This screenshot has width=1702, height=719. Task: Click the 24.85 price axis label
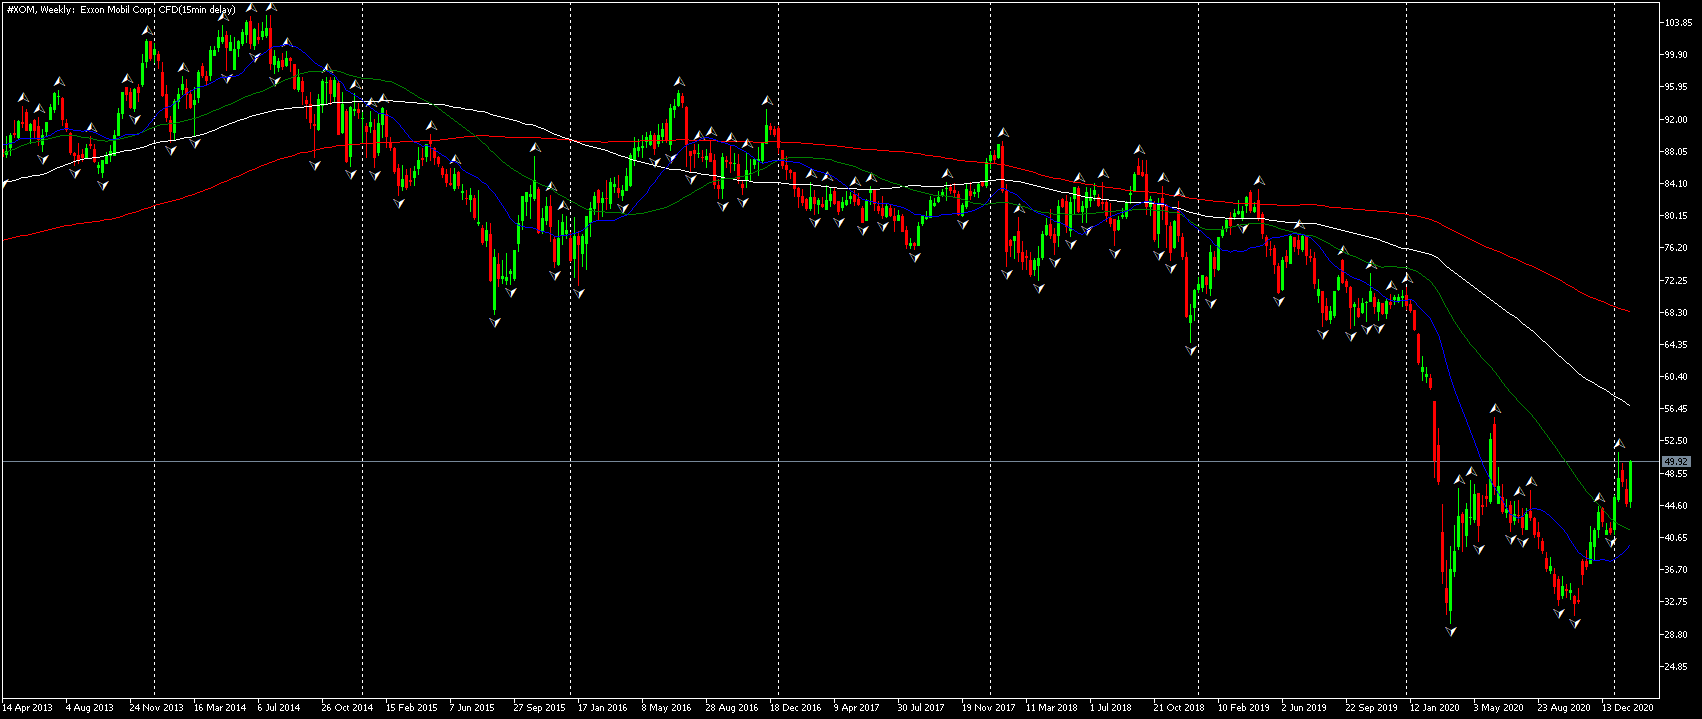click(x=1674, y=667)
